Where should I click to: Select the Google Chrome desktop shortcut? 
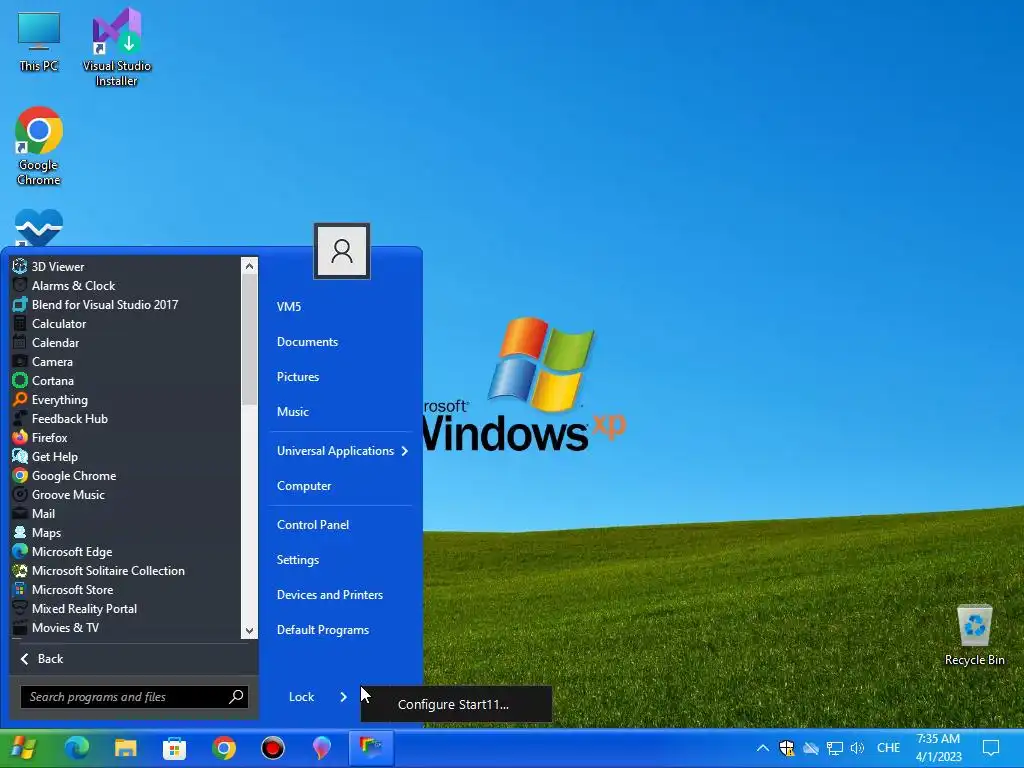pyautogui.click(x=39, y=146)
